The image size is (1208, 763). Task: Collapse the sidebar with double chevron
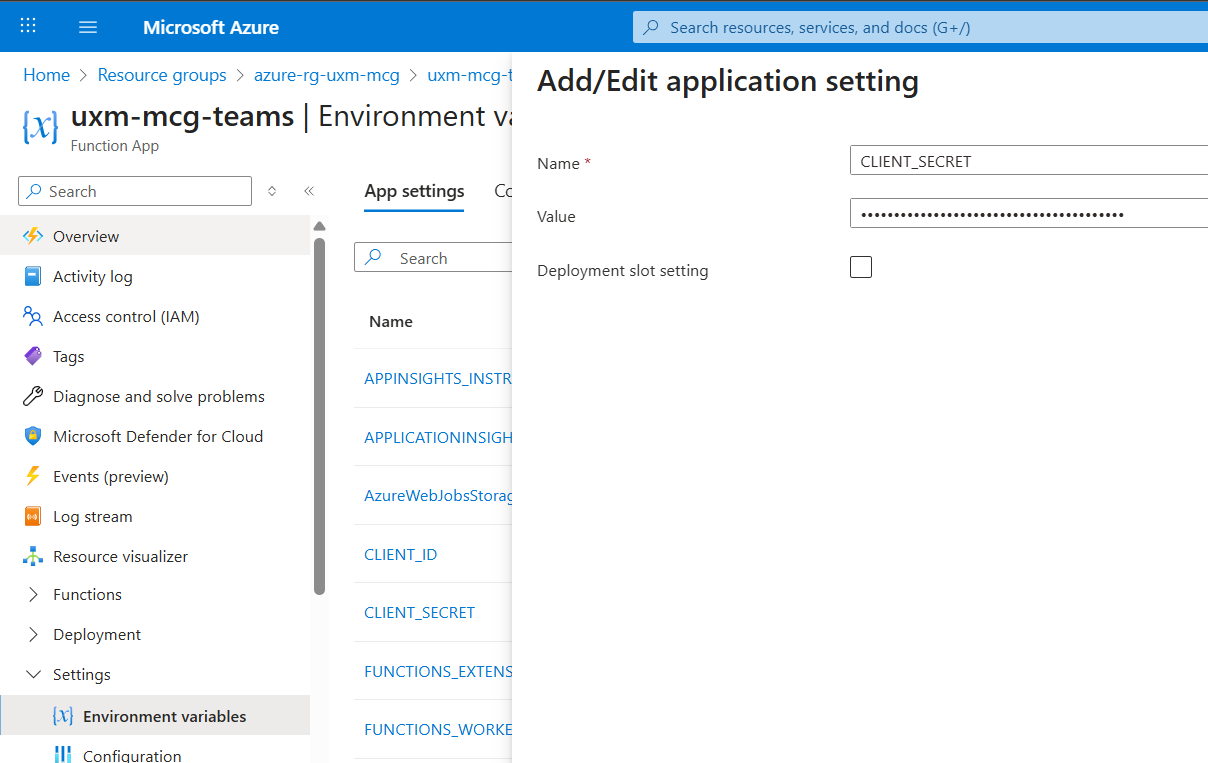click(x=309, y=191)
